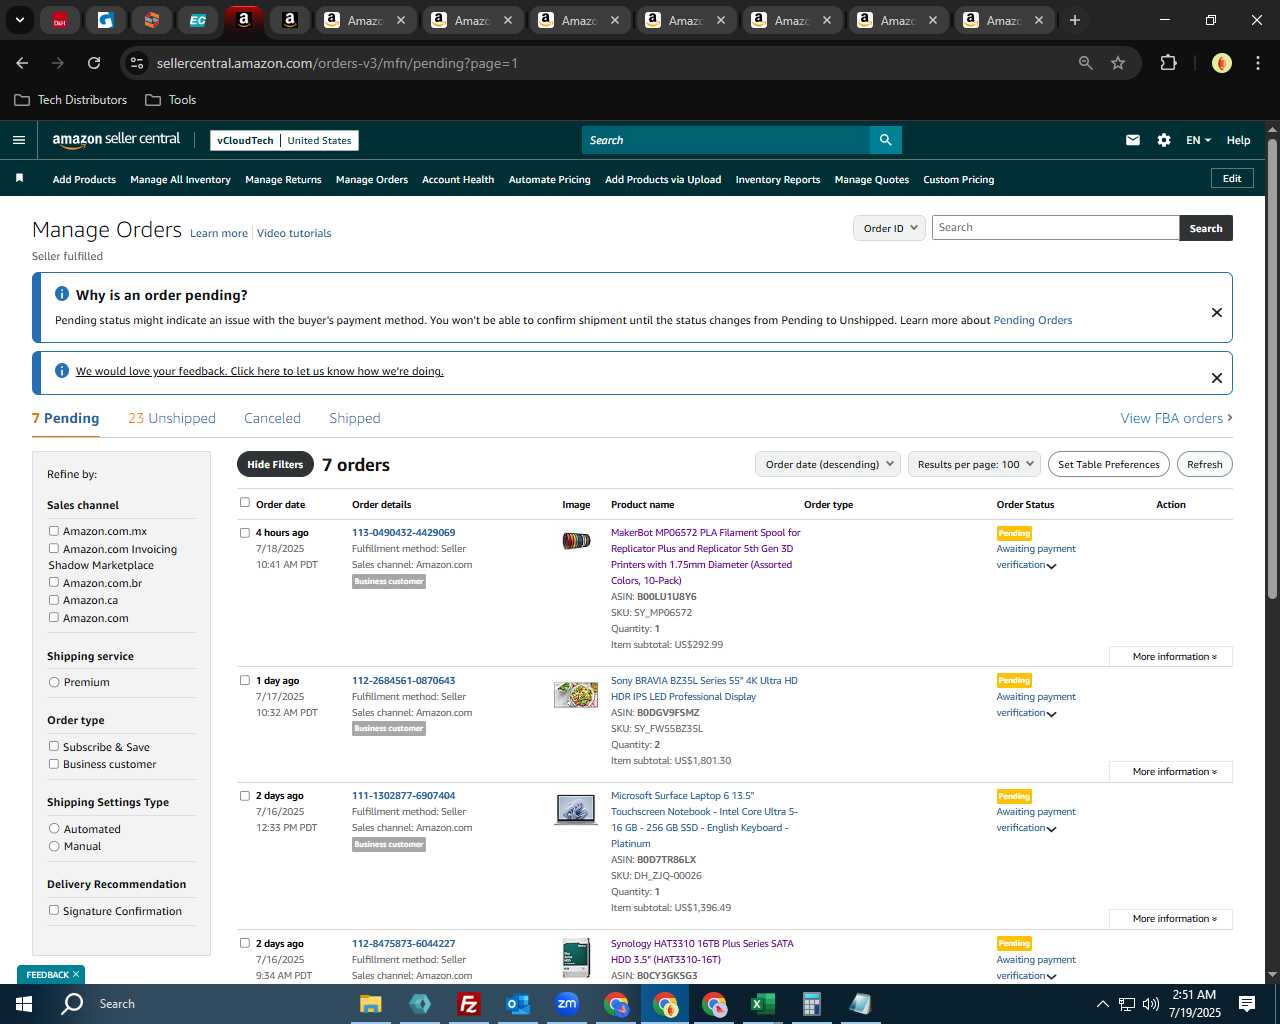Image resolution: width=1280 pixels, height=1024 pixels.
Task: Open Manage Returns menu item
Action: [283, 180]
